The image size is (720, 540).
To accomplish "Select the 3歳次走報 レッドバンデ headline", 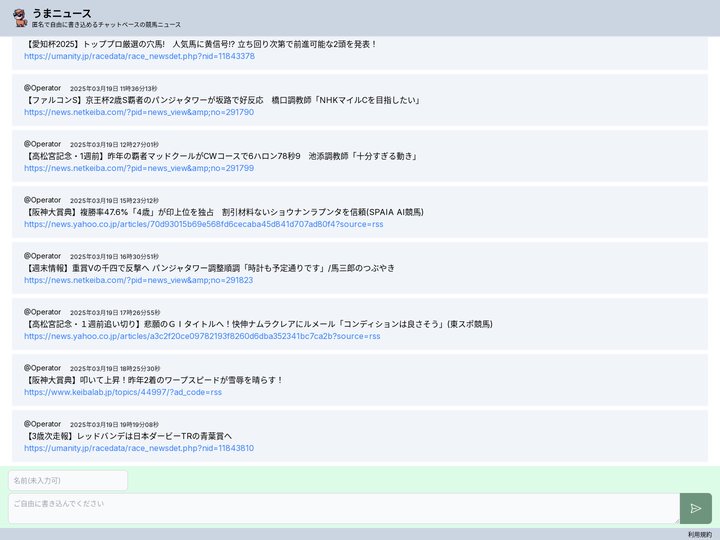I will (128, 436).
